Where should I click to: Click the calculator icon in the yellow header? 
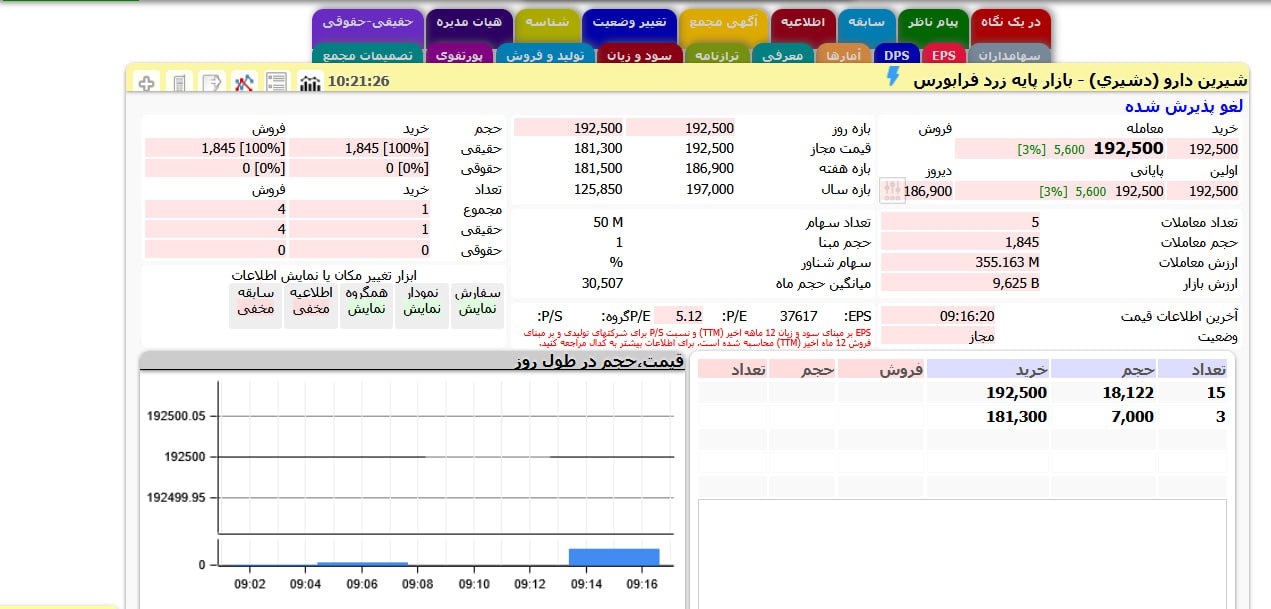179,82
